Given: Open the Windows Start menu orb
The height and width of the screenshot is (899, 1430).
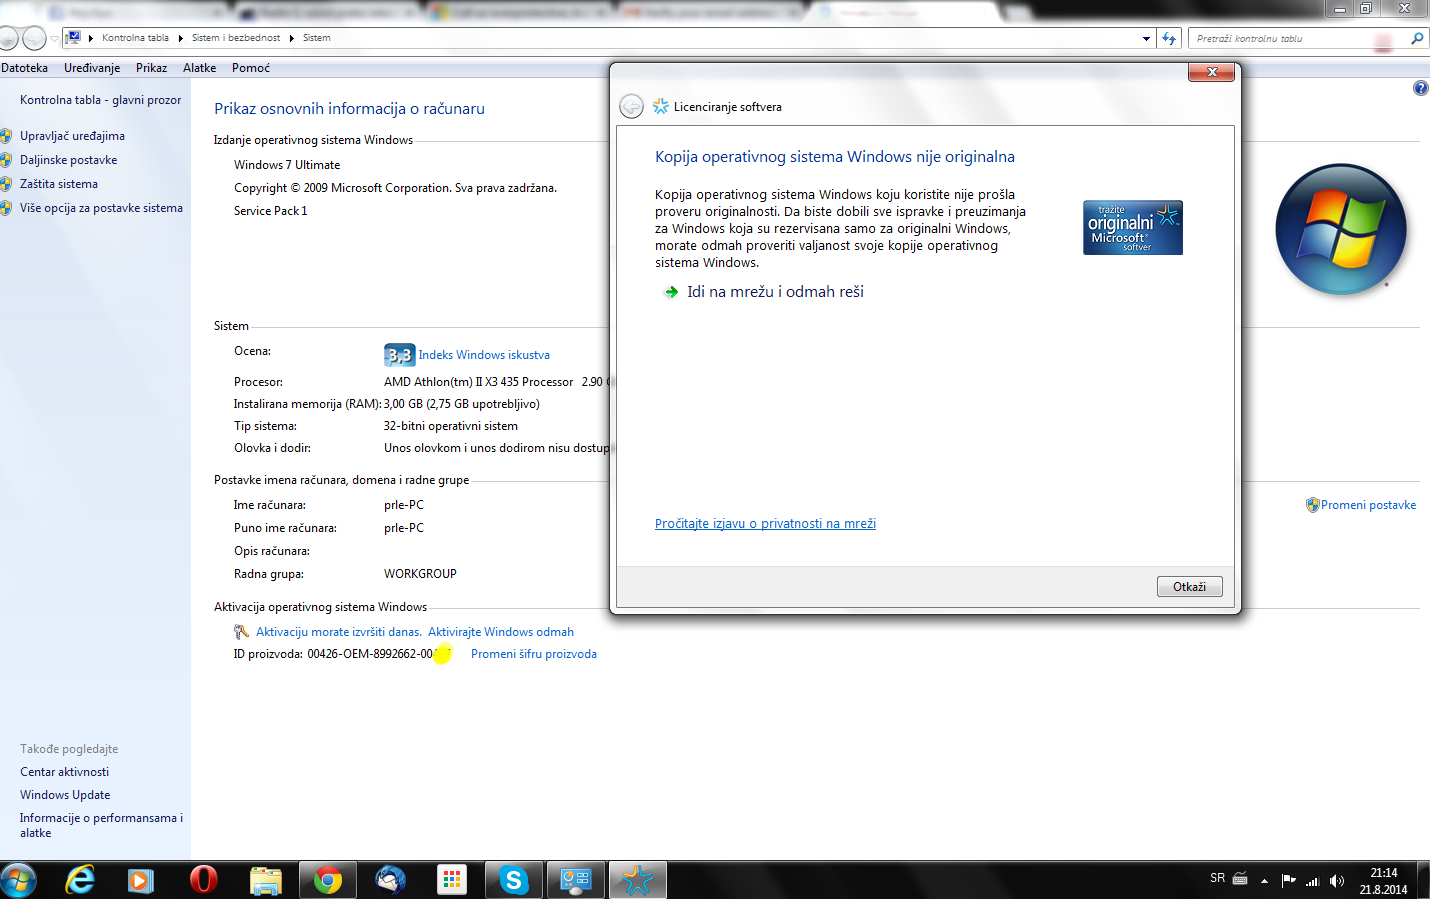Looking at the screenshot, I should click(x=18, y=880).
